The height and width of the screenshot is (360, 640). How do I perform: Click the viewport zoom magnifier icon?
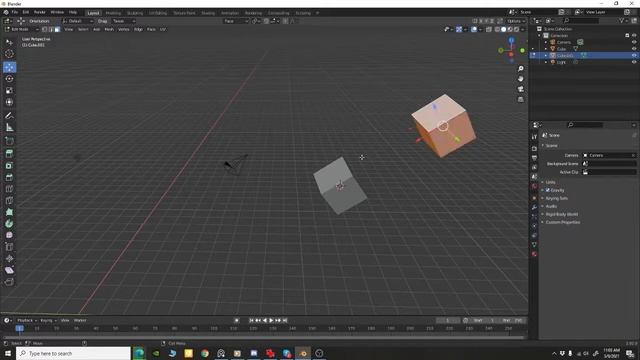coord(520,69)
